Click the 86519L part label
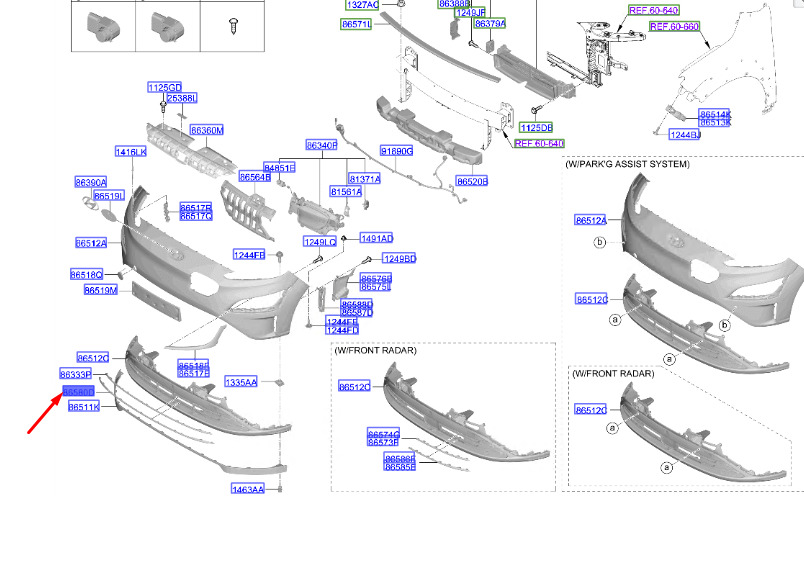The height and width of the screenshot is (586, 804). tap(109, 196)
